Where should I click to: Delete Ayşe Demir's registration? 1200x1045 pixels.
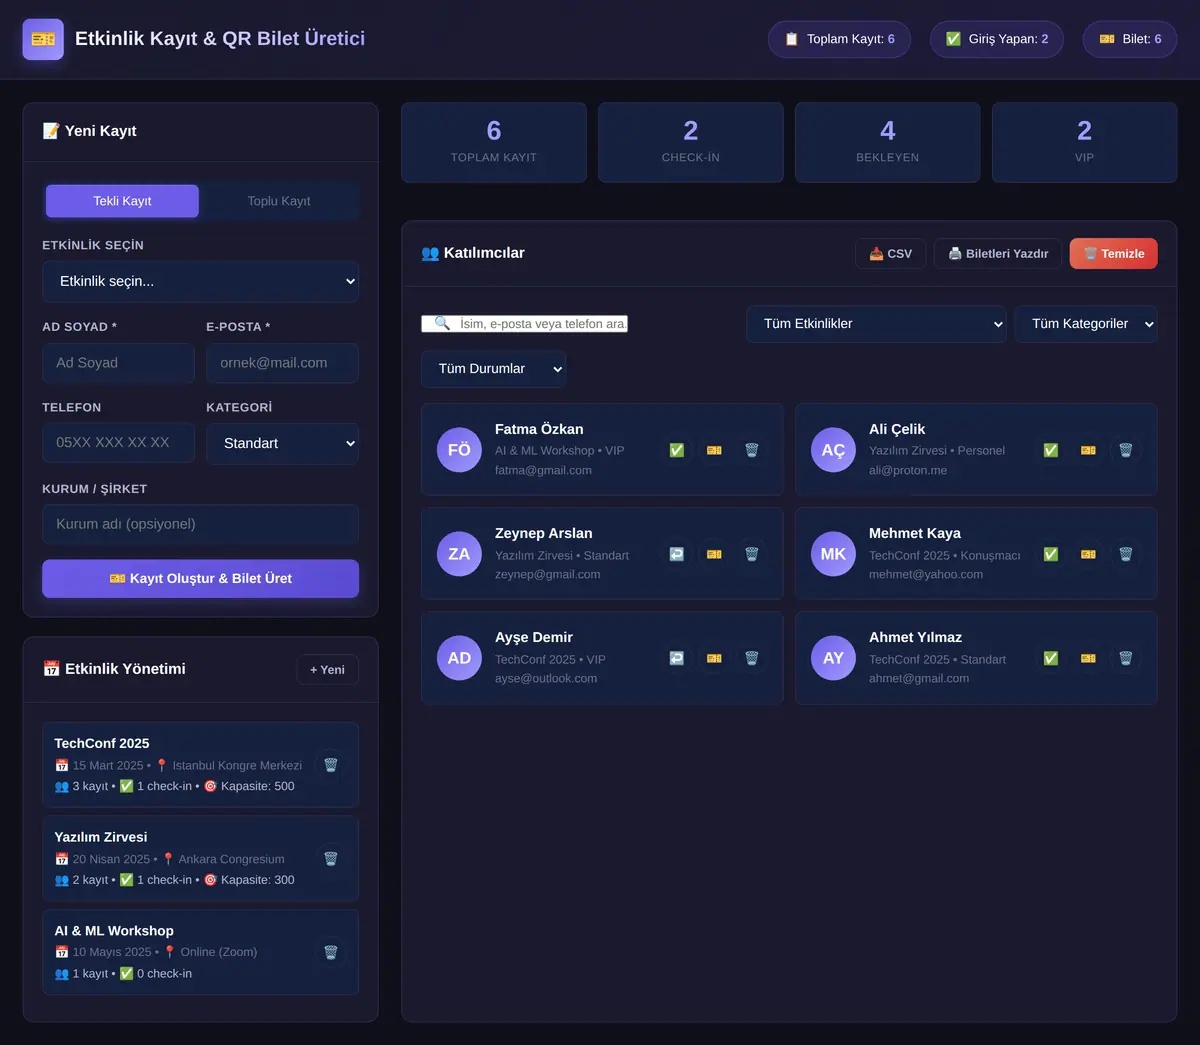752,658
